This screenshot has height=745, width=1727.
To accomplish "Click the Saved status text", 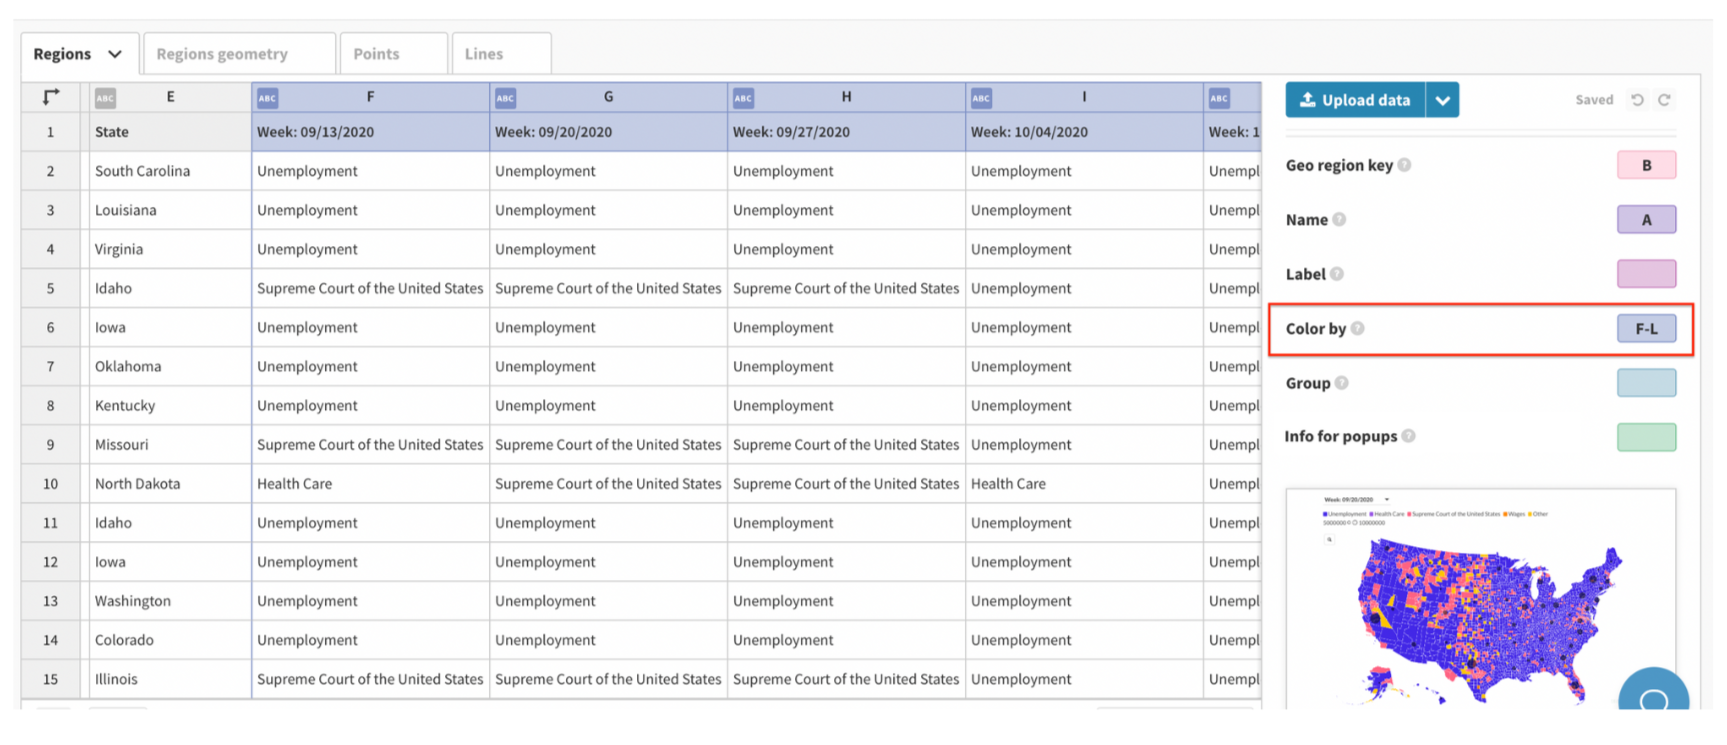I will coord(1594,100).
